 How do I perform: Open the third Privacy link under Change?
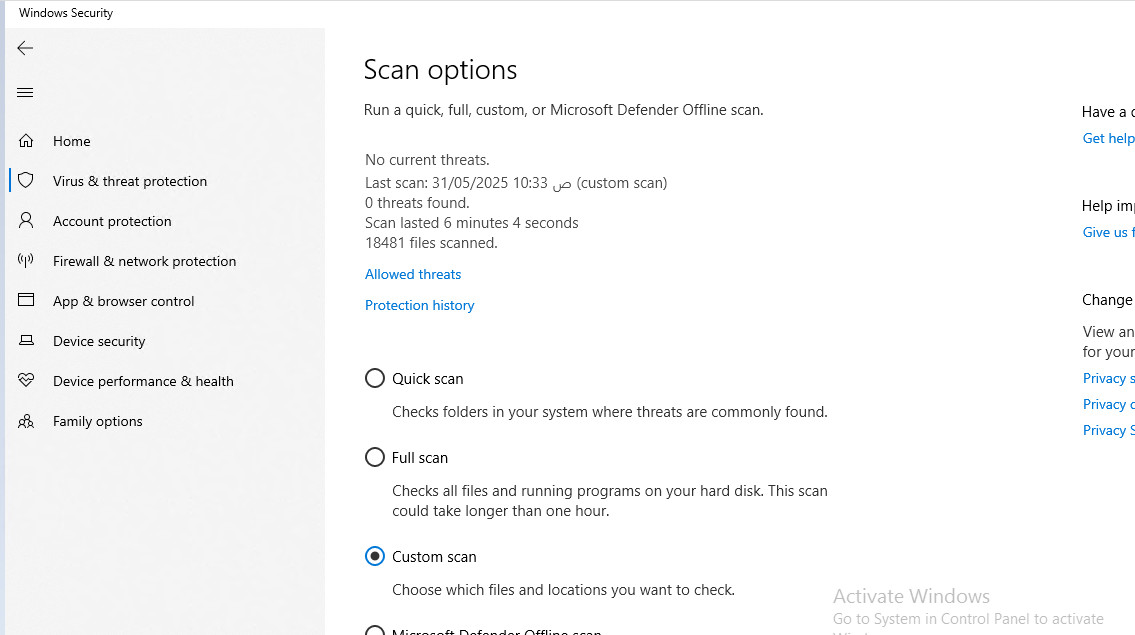(x=1108, y=430)
